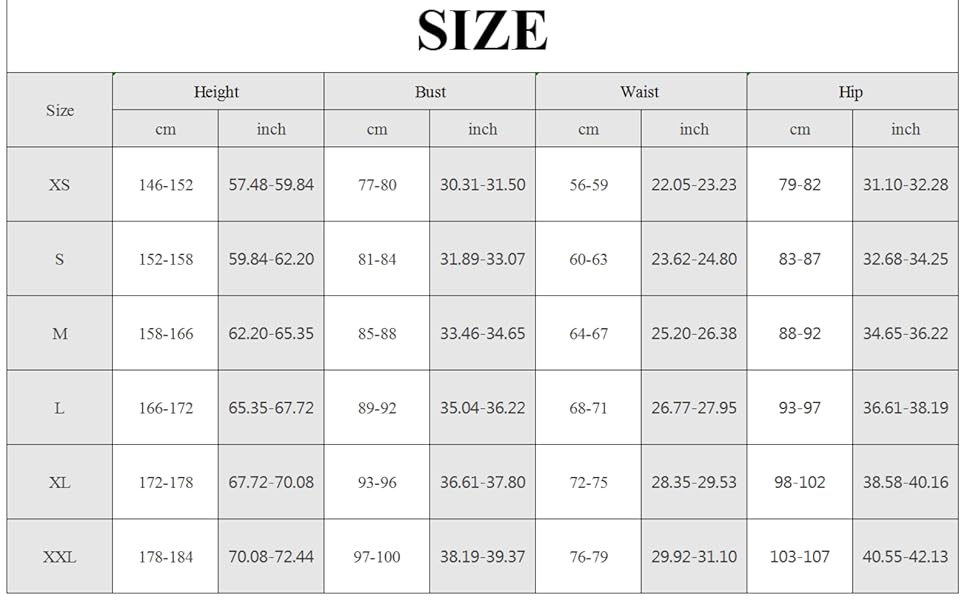Select the Bust column header
The image size is (970, 600).
pyautogui.click(x=430, y=92)
